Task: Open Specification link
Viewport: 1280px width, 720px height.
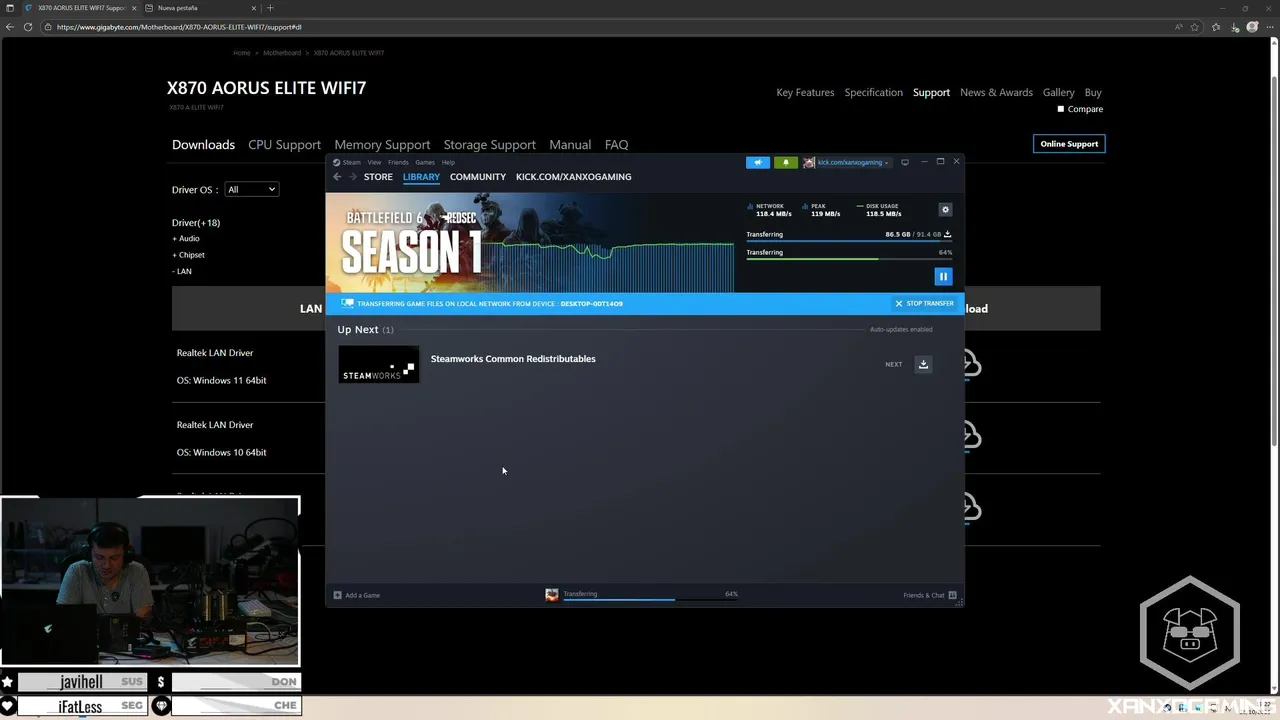Action: click(873, 92)
